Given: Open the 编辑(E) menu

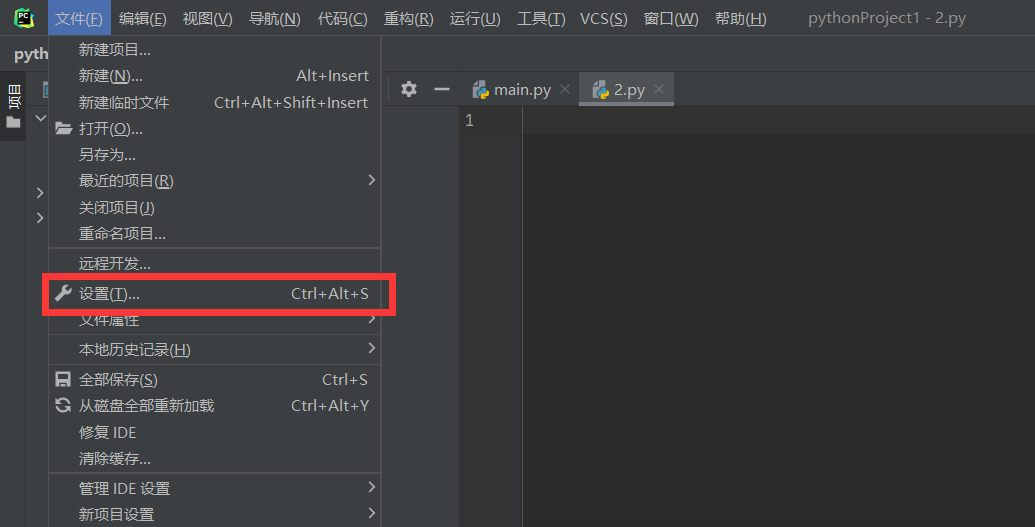Looking at the screenshot, I should (143, 18).
